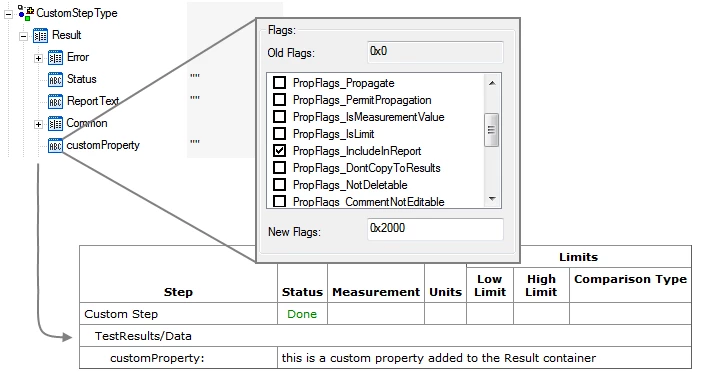The height and width of the screenshot is (377, 703).
Task: Click the flags list scrollbar thumb
Action: pos(491,130)
